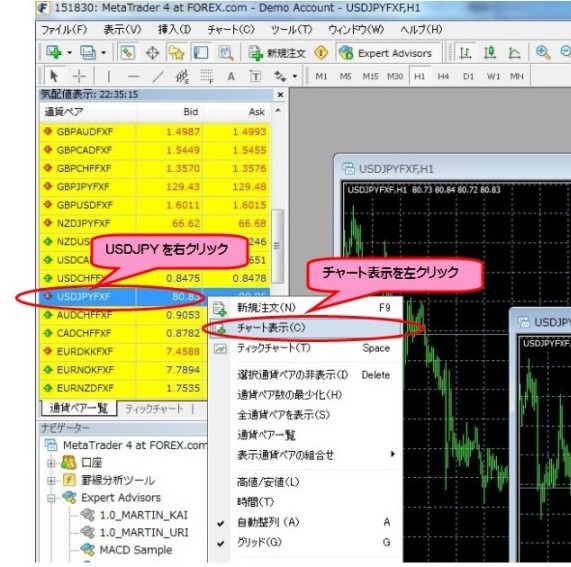Select the crosshair tool
Image resolution: width=571 pixels, height=567 pixels.
[79, 76]
